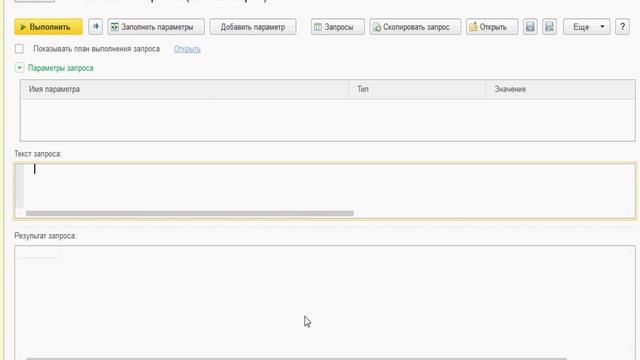
Task: Click Заполнить параметры button
Action: [156, 27]
